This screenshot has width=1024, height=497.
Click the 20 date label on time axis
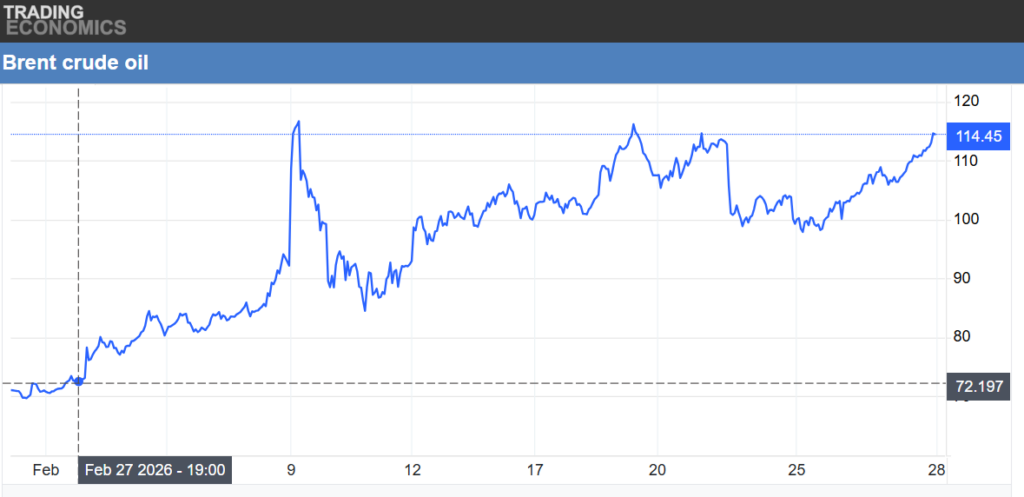657,470
